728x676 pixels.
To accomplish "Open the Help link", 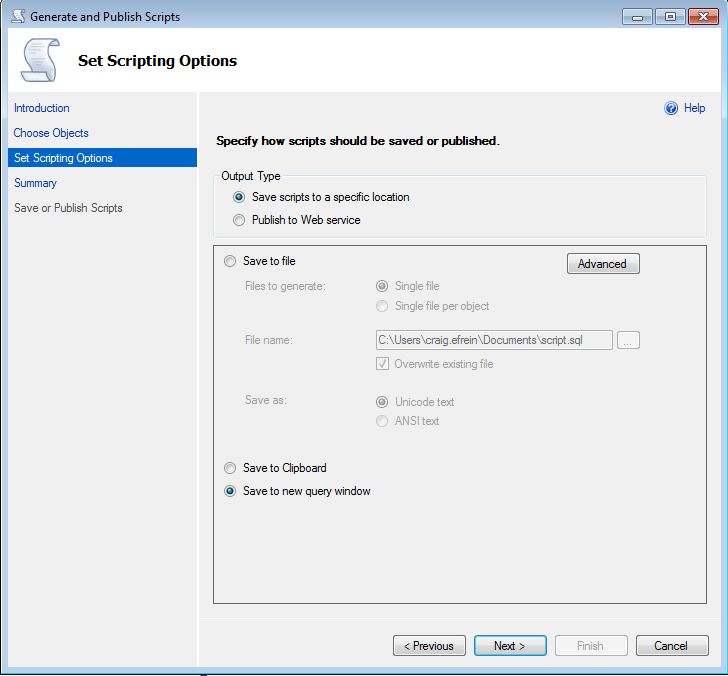I will [x=694, y=108].
